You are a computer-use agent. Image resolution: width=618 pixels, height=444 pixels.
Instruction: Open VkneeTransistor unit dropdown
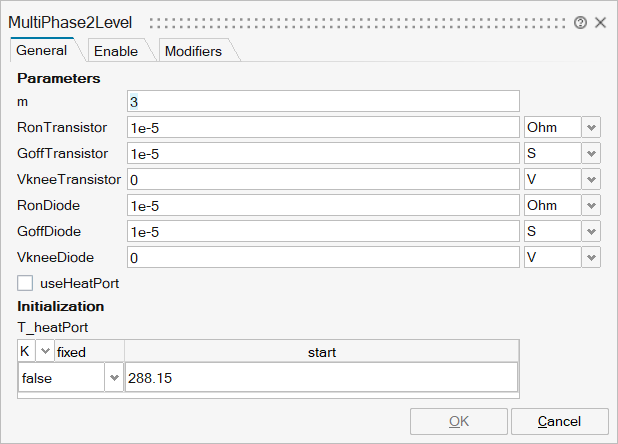point(591,179)
